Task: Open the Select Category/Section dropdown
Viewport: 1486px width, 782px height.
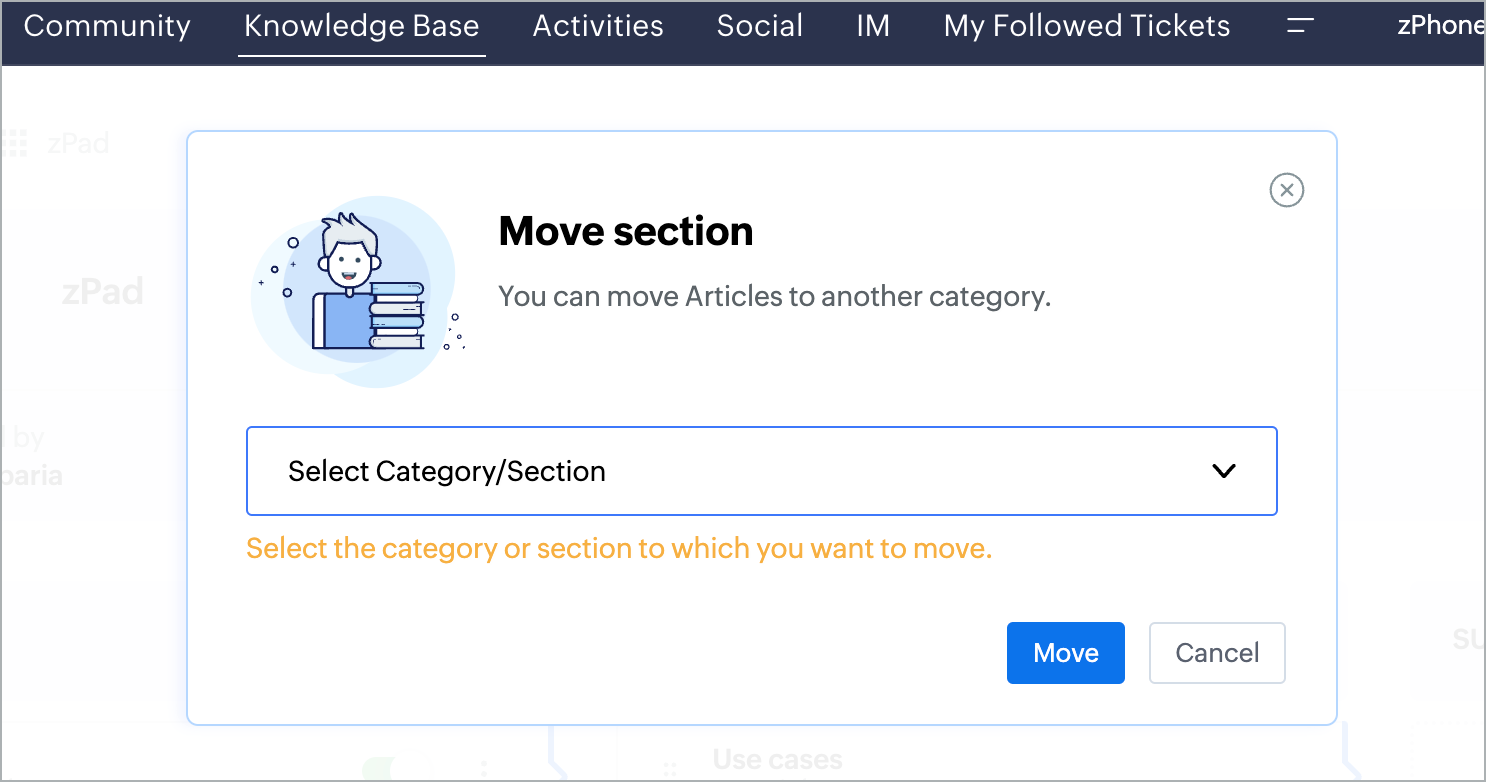Action: pyautogui.click(x=760, y=471)
